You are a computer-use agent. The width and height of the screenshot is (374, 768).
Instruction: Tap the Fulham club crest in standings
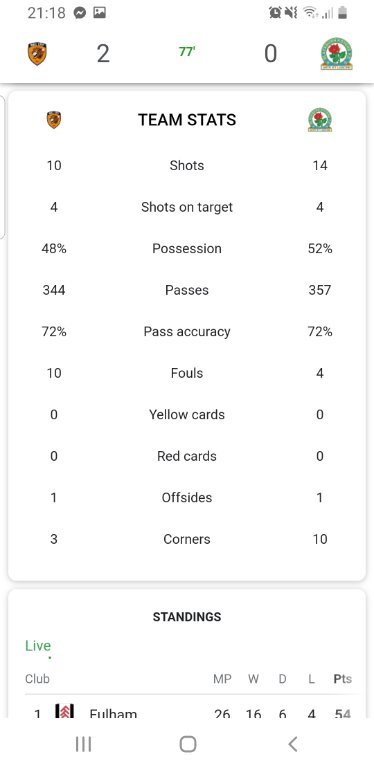65,711
